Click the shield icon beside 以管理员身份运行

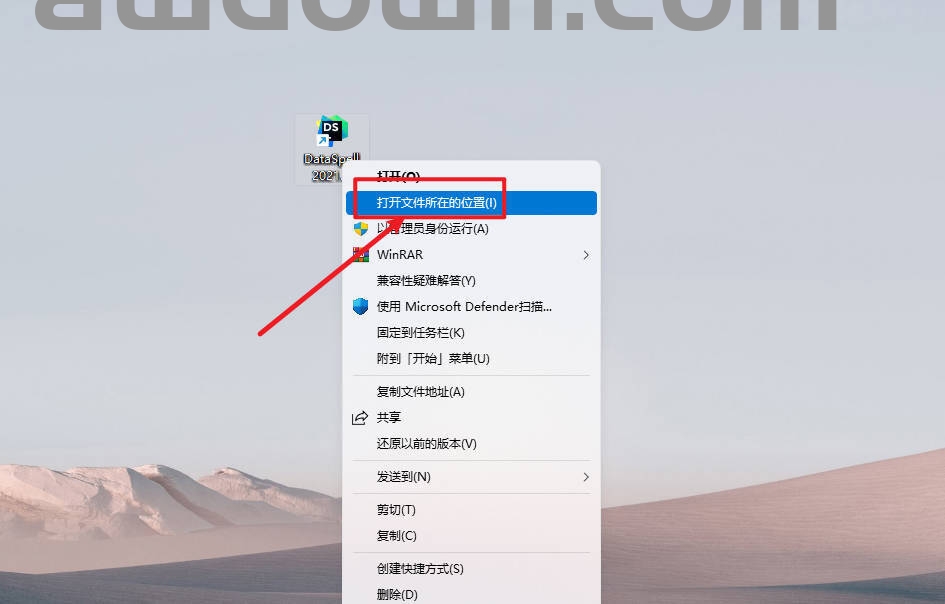[360, 229]
